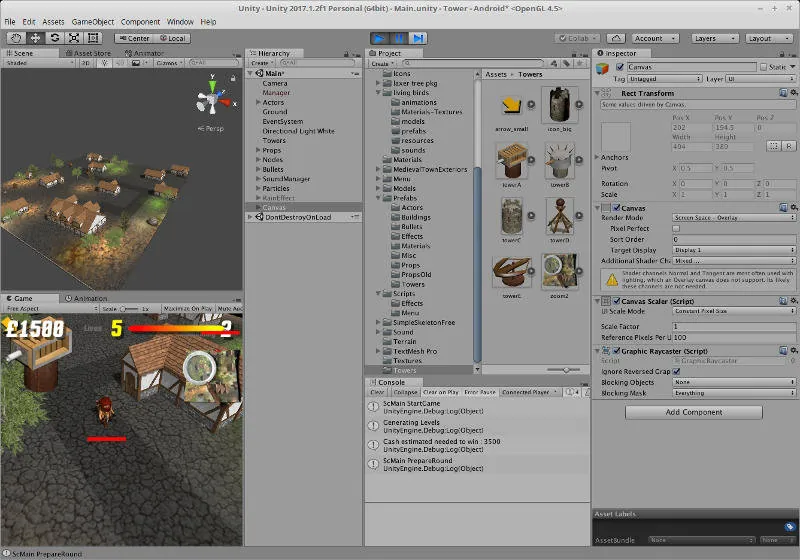Open Canvas component gear settings

click(794, 208)
